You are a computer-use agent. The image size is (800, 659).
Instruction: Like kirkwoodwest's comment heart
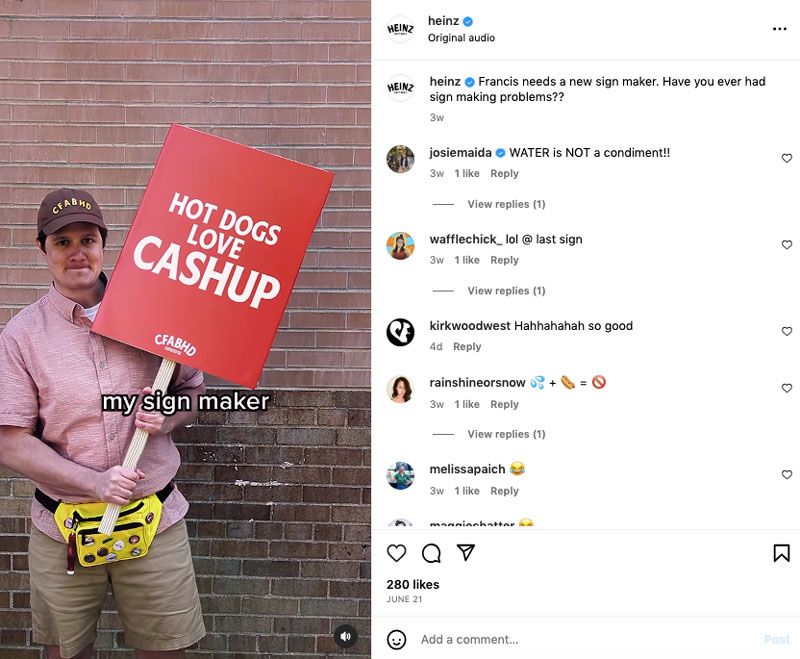click(x=787, y=332)
